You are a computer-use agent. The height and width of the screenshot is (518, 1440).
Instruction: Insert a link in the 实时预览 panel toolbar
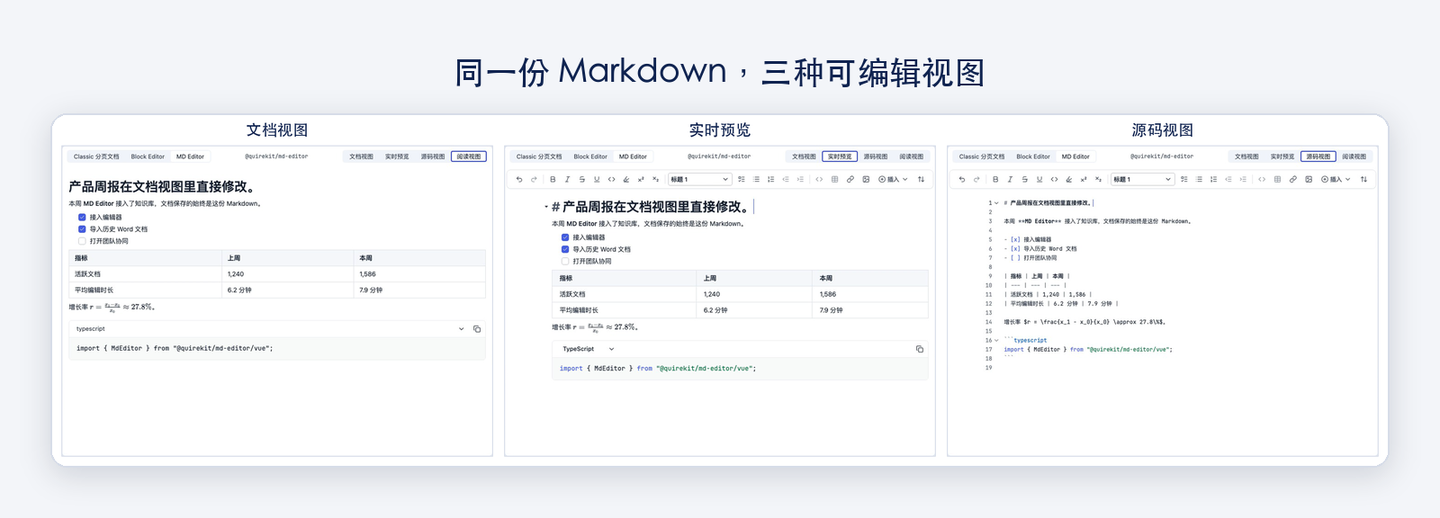coord(850,179)
